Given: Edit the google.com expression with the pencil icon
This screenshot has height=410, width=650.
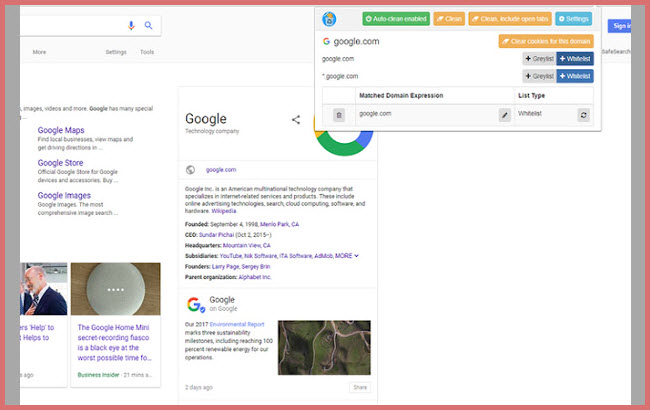Looking at the screenshot, I should point(504,115).
